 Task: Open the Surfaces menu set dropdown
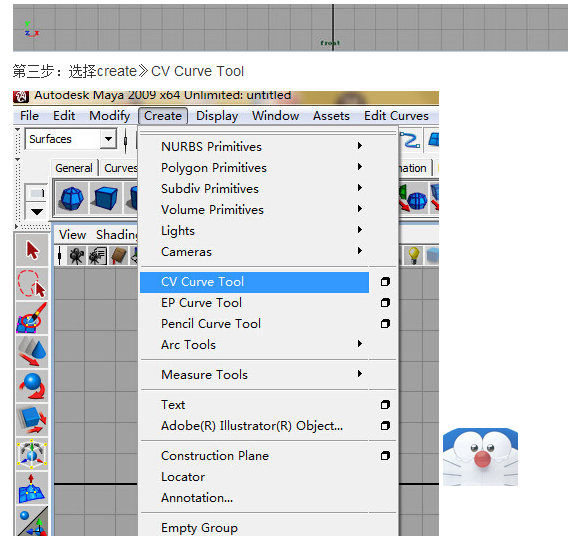pyautogui.click(x=108, y=139)
